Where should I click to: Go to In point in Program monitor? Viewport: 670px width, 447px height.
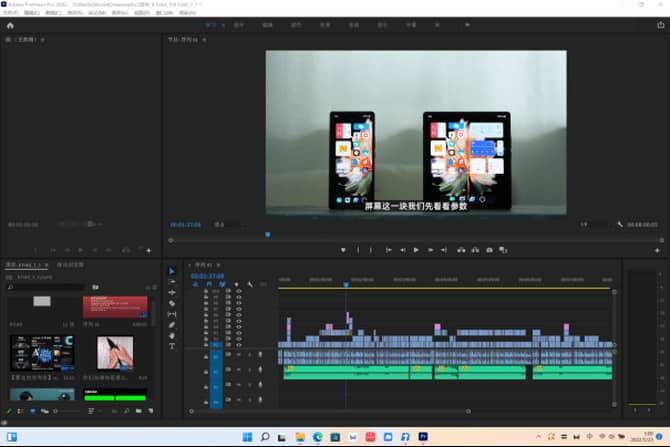pyautogui.click(x=388, y=250)
